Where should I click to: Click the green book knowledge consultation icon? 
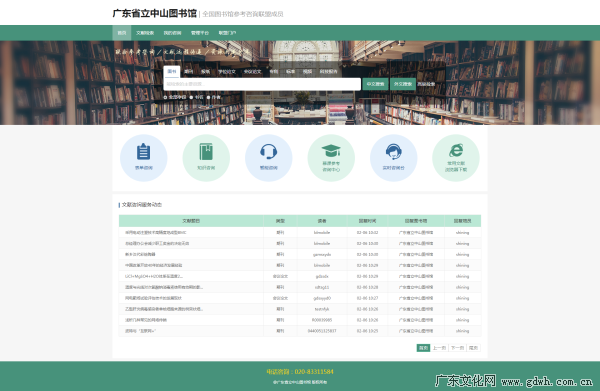coord(206,158)
